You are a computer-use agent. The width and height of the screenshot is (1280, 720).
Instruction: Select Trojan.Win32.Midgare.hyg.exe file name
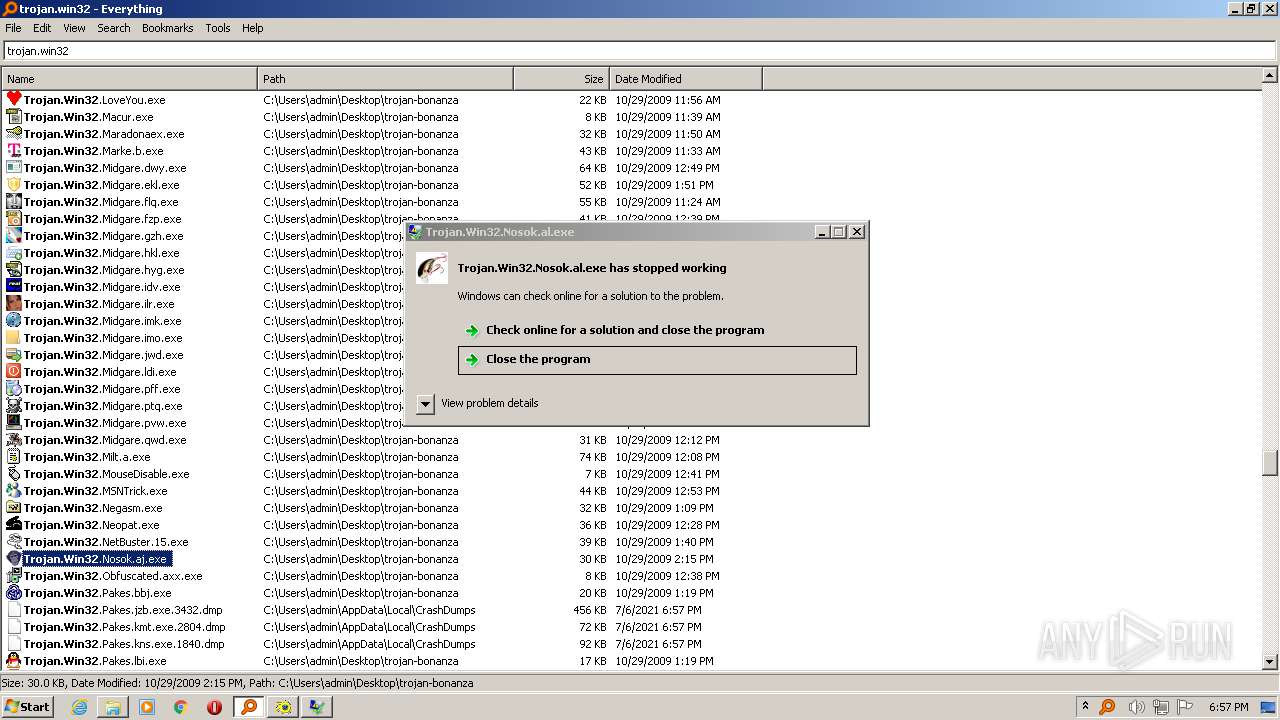point(104,270)
